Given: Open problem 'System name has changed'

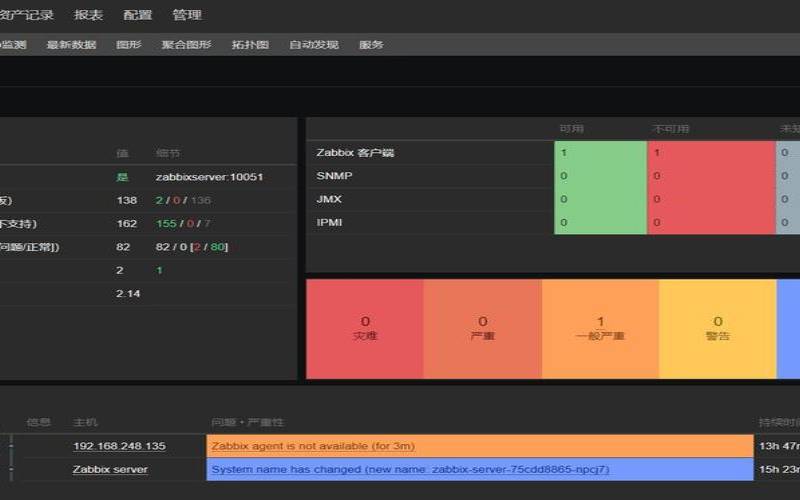Looking at the screenshot, I should (x=410, y=469).
